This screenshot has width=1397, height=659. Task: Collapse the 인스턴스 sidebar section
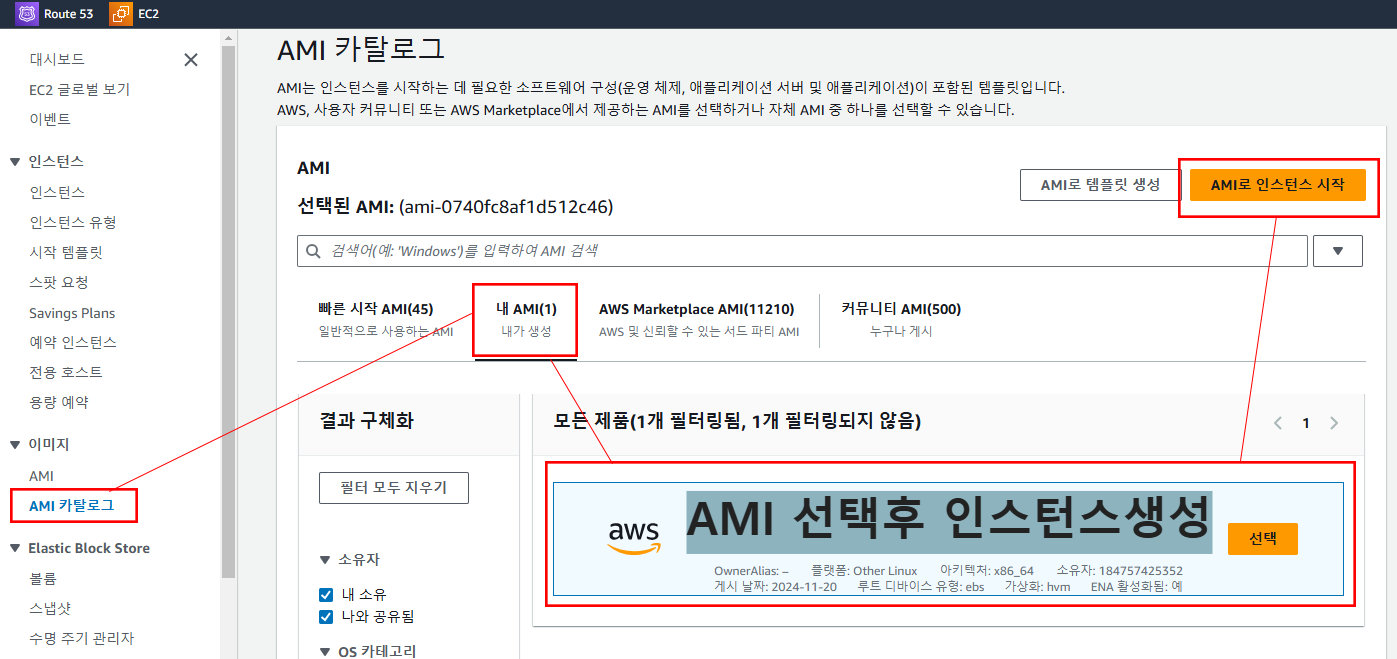click(x=14, y=161)
